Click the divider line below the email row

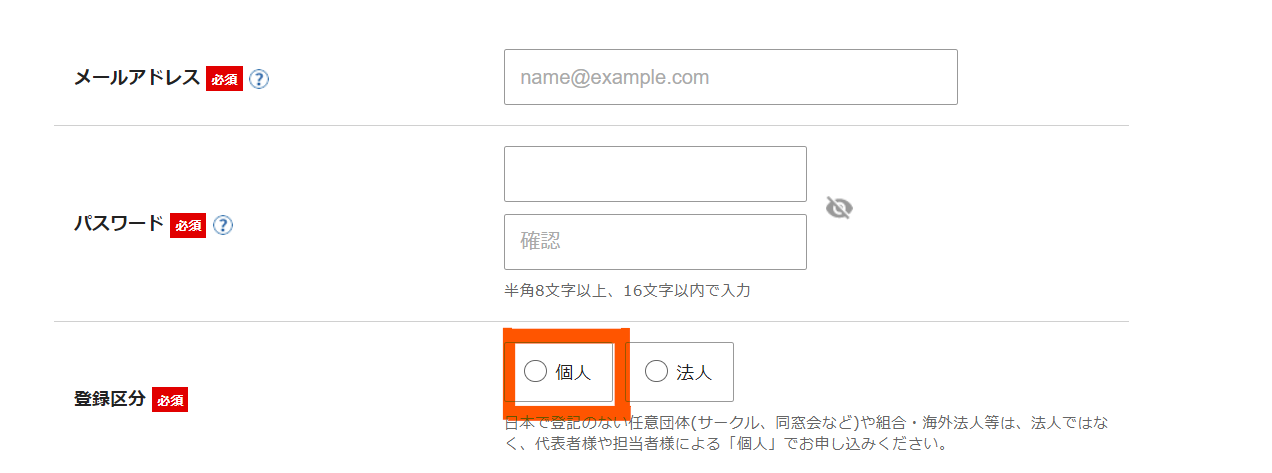[x=590, y=126]
